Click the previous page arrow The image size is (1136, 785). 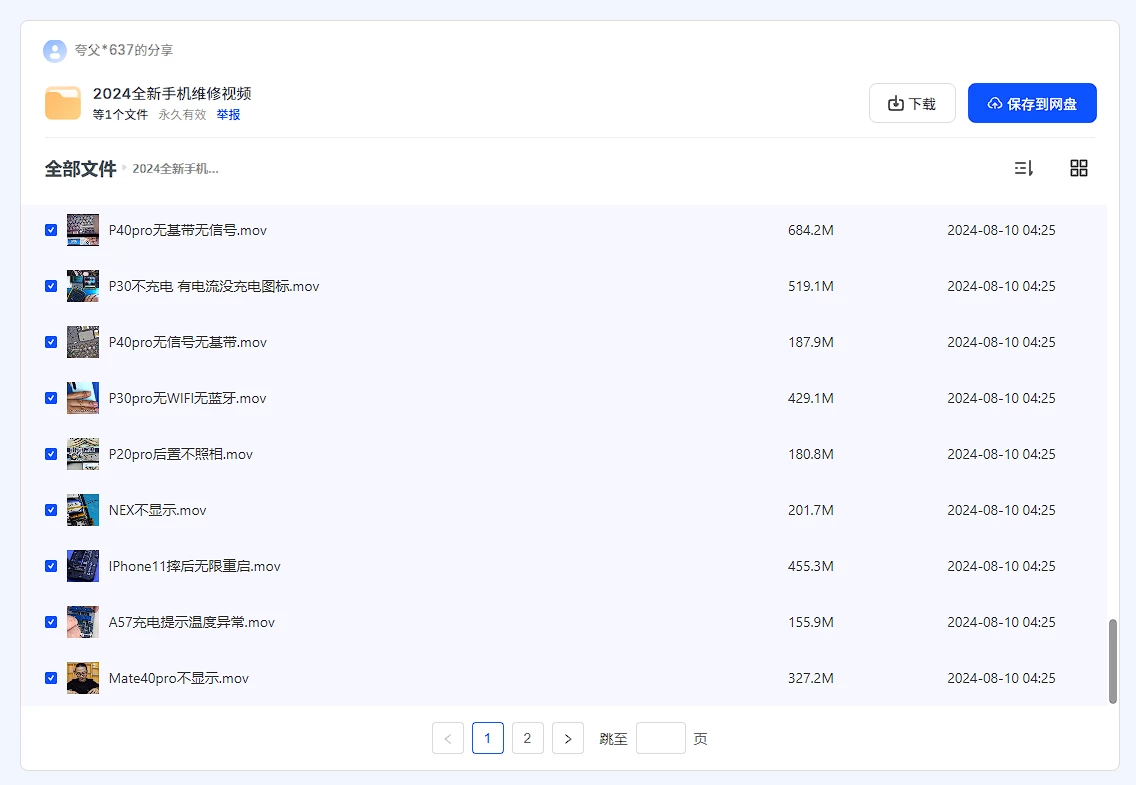coord(447,739)
